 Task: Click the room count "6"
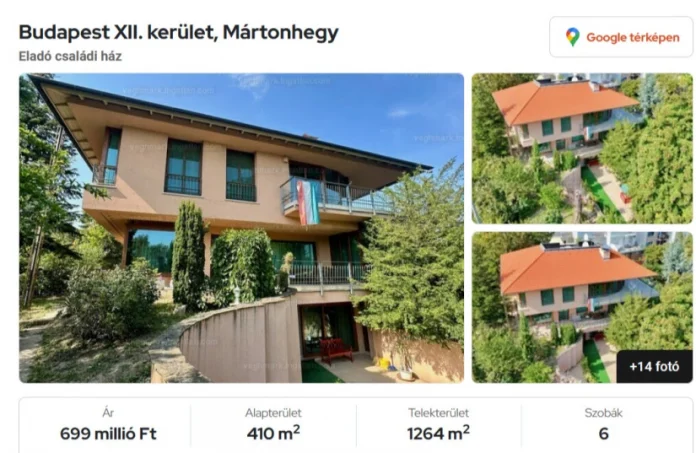604,433
